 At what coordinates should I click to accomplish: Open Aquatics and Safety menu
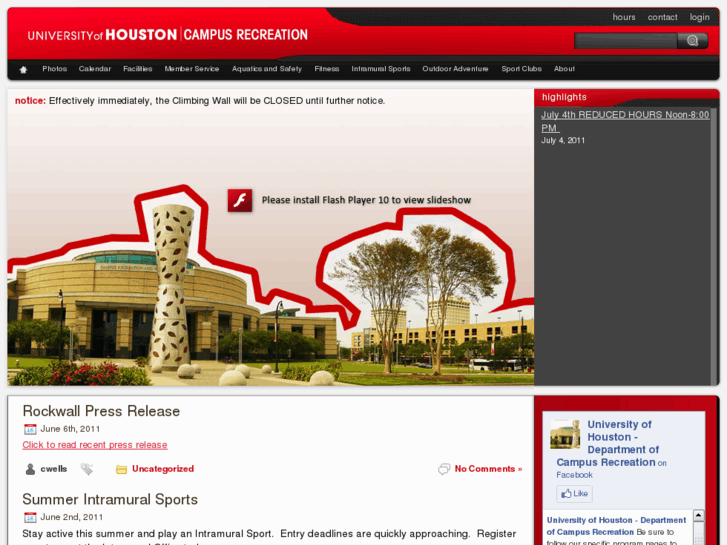point(267,69)
